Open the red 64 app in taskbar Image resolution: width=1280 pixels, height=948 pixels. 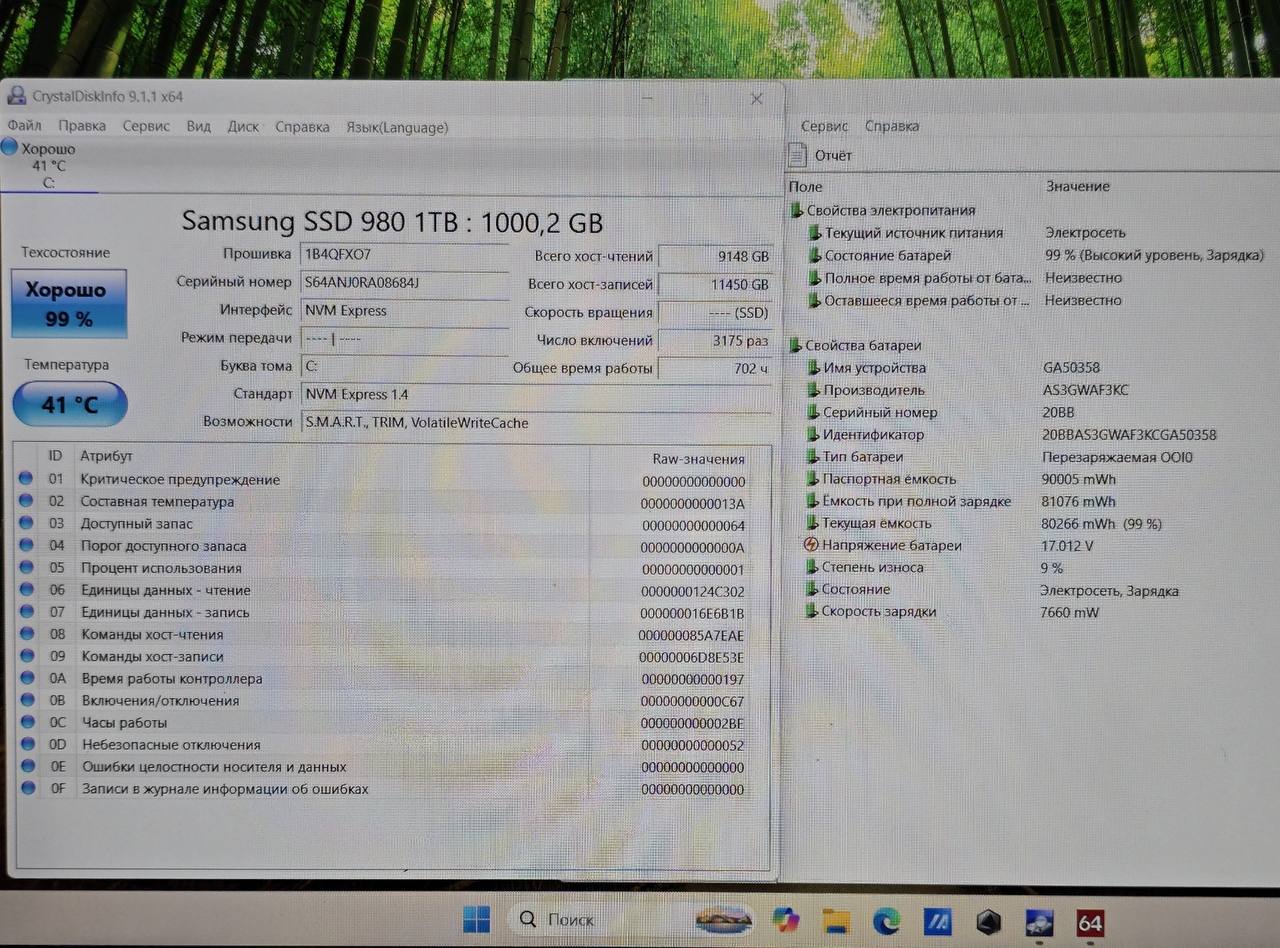tap(1090, 922)
